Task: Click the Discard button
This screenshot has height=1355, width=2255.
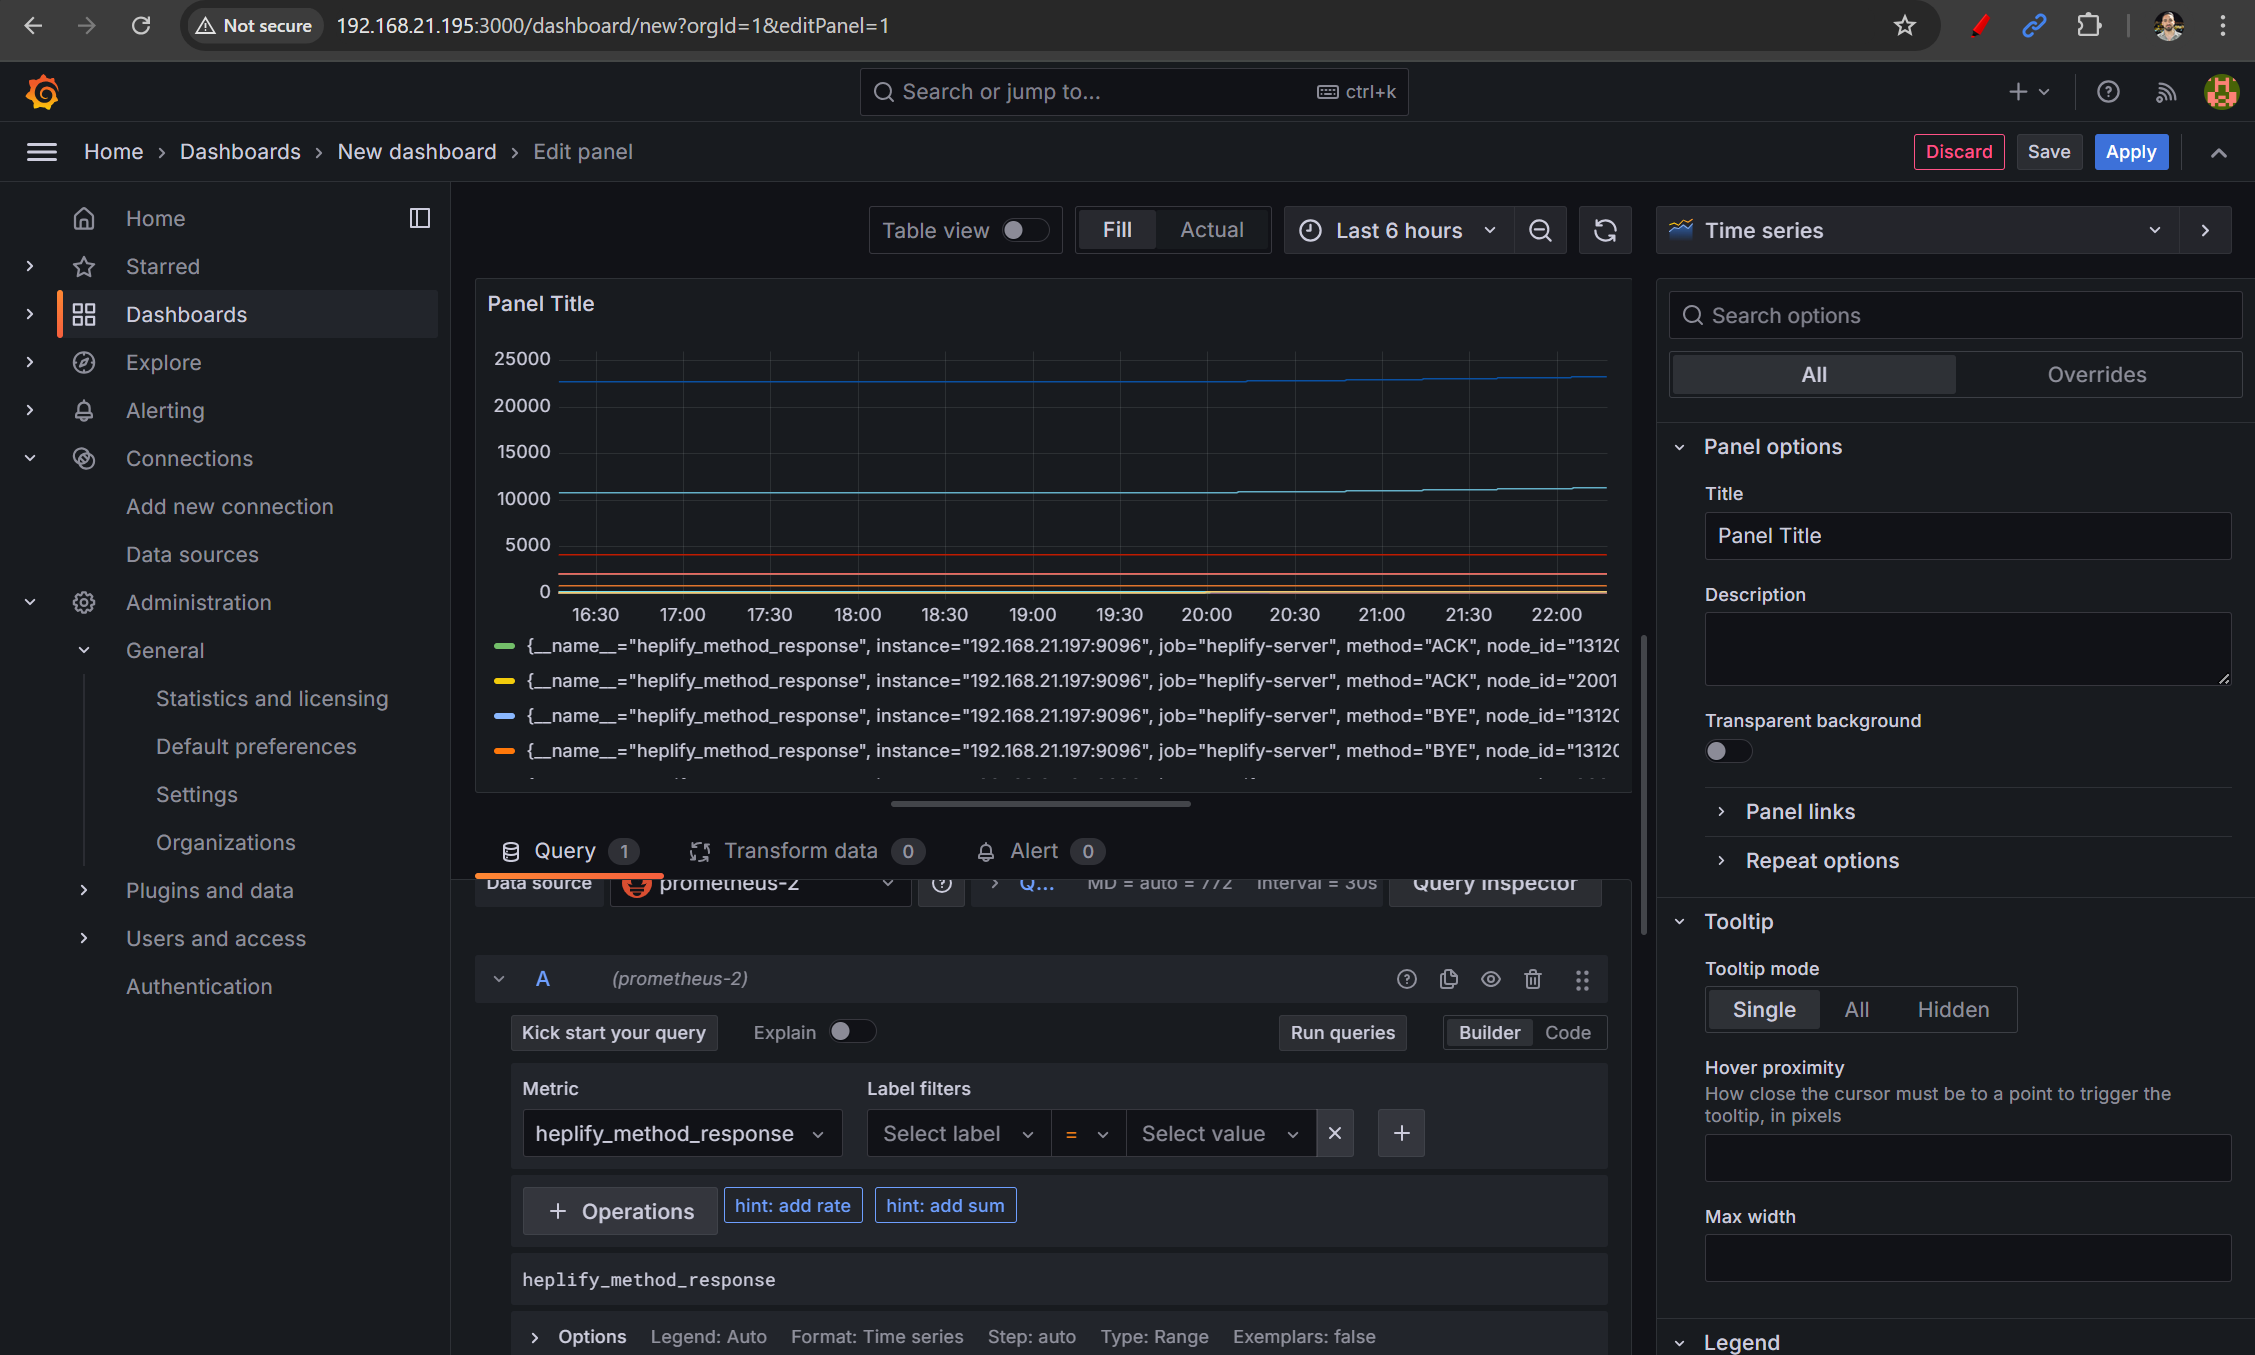Action: pyautogui.click(x=1959, y=152)
